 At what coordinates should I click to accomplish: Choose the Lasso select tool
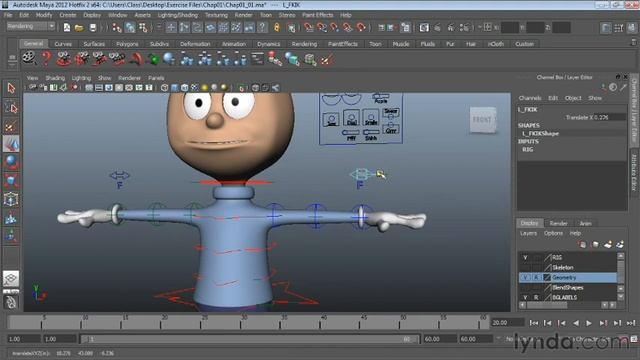[x=11, y=108]
